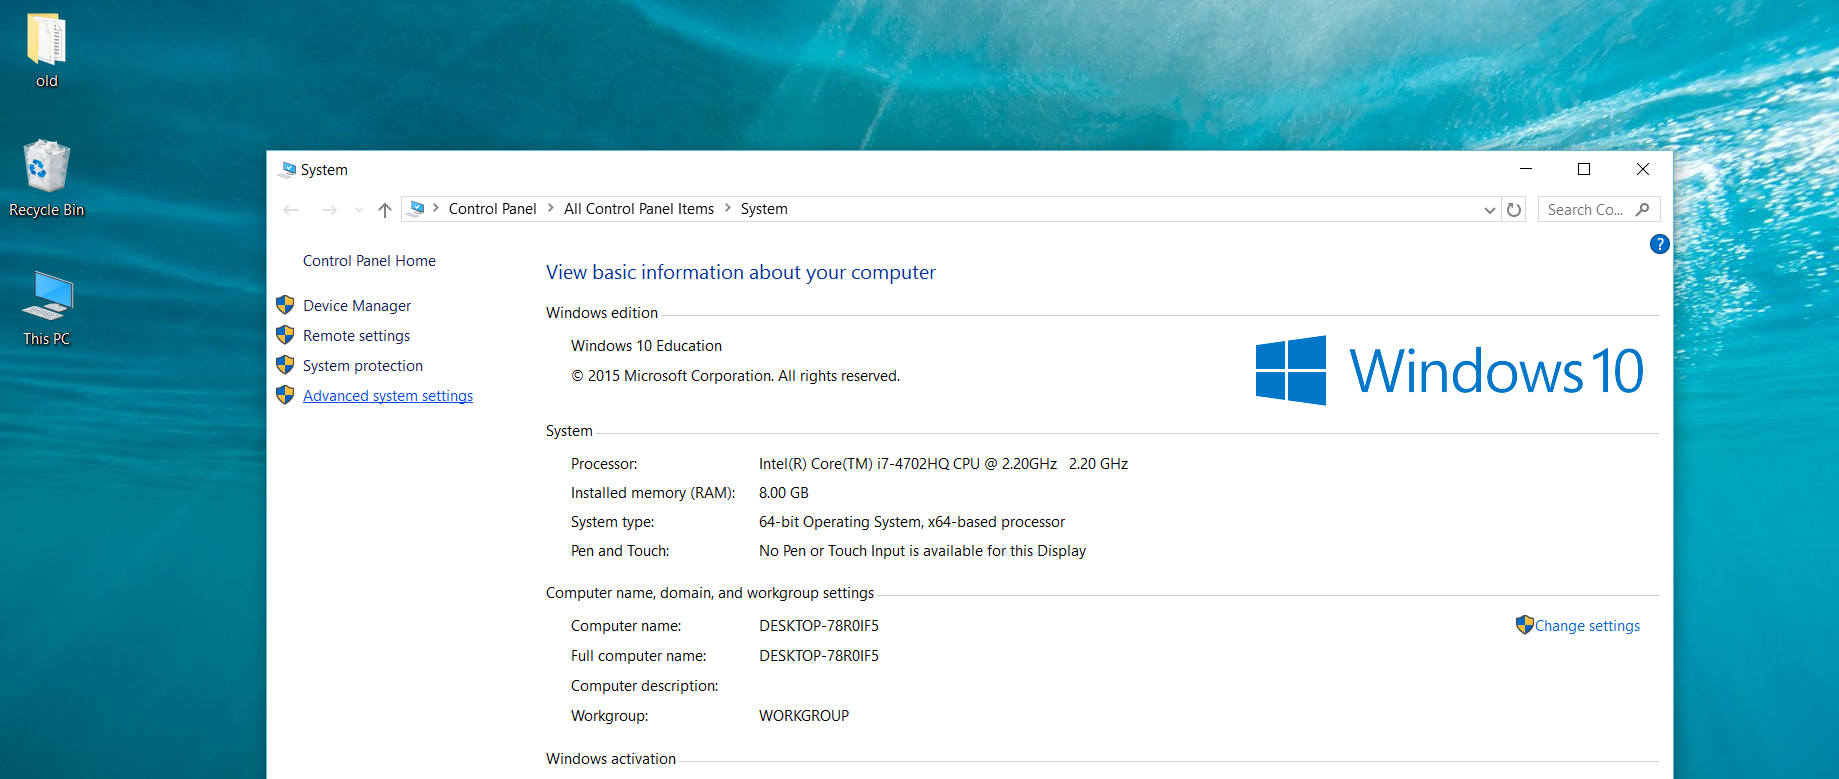The image size is (1839, 779).
Task: Focus the Search Control Panel box
Action: click(x=1598, y=209)
